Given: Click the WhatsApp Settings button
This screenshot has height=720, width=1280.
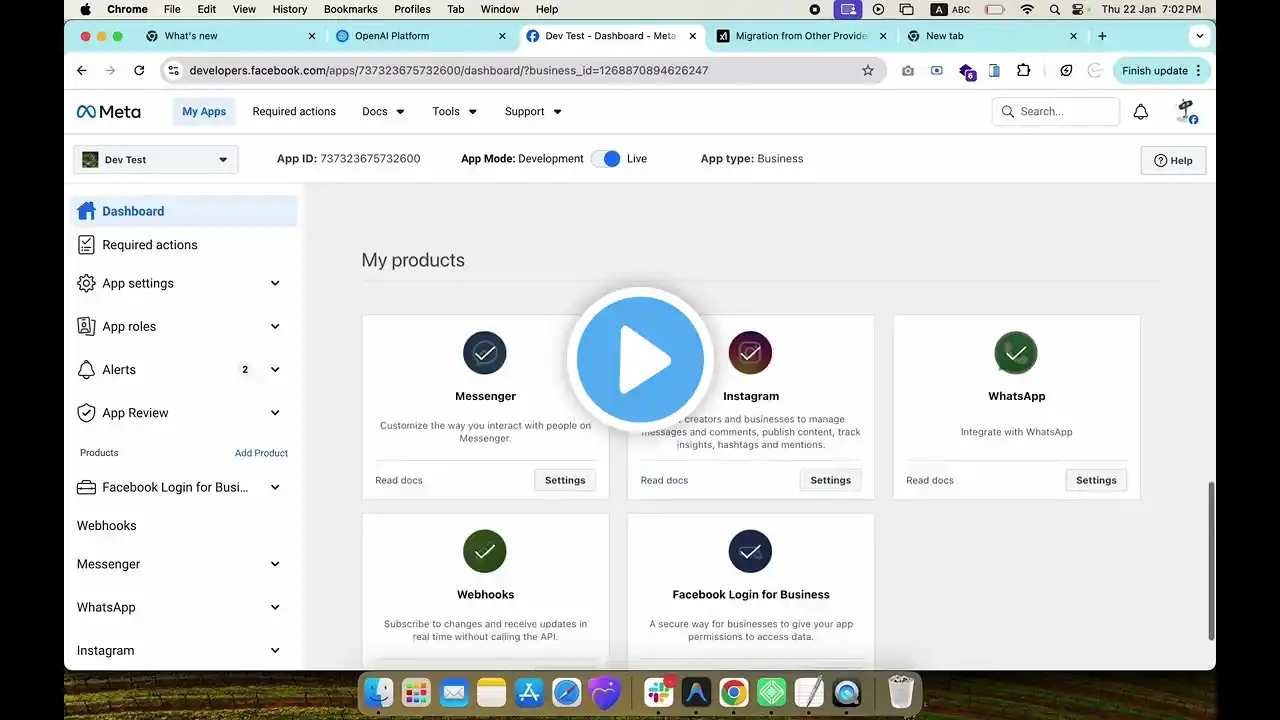Looking at the screenshot, I should 1096,481.
